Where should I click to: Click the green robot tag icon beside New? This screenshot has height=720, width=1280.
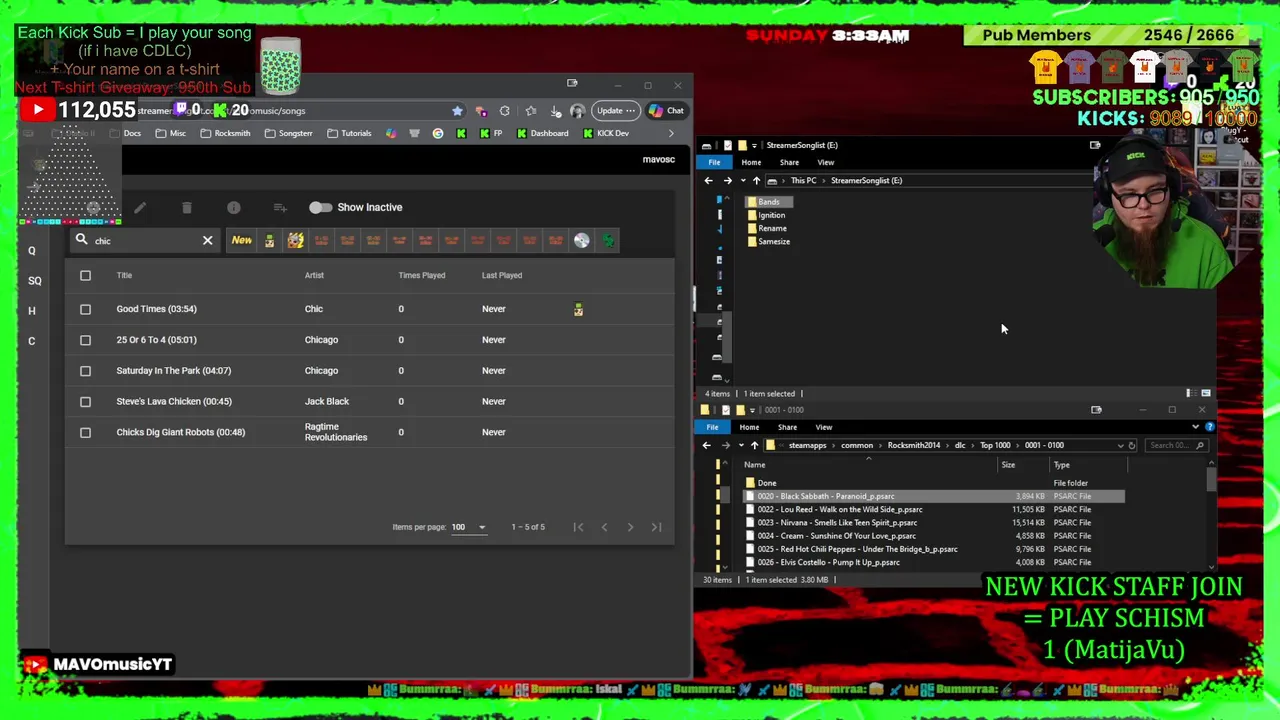[269, 240]
